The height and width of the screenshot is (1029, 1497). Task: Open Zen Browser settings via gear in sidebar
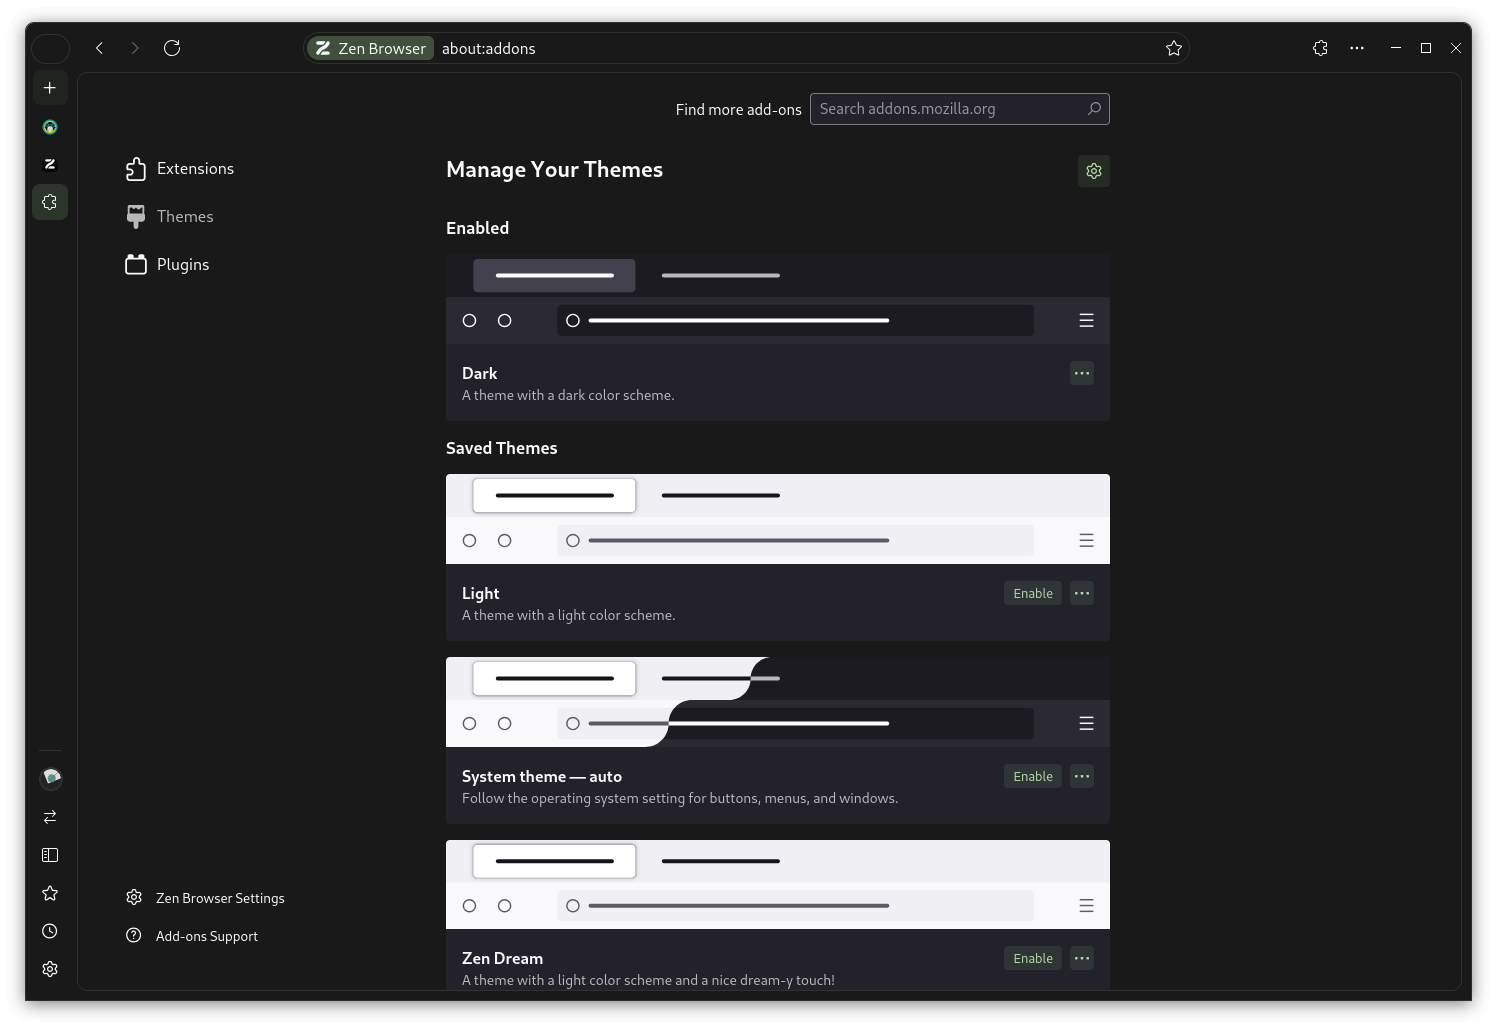50,968
